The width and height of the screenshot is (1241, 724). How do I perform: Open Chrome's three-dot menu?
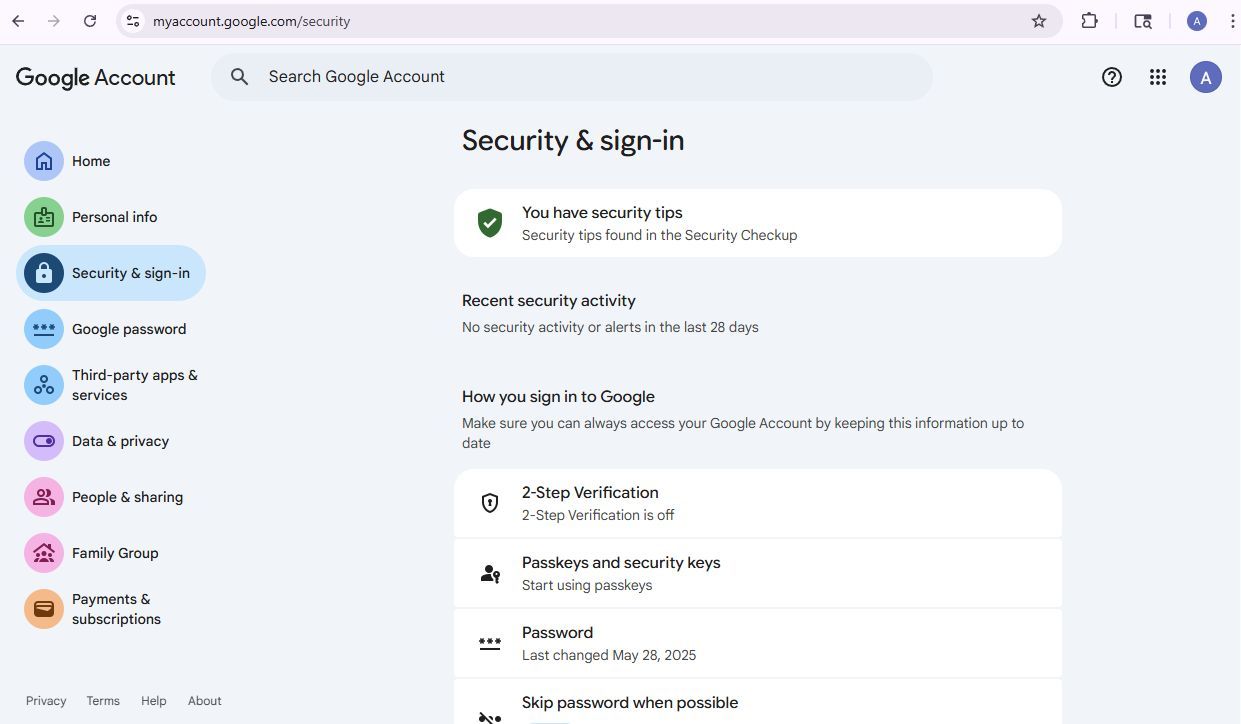point(1232,21)
